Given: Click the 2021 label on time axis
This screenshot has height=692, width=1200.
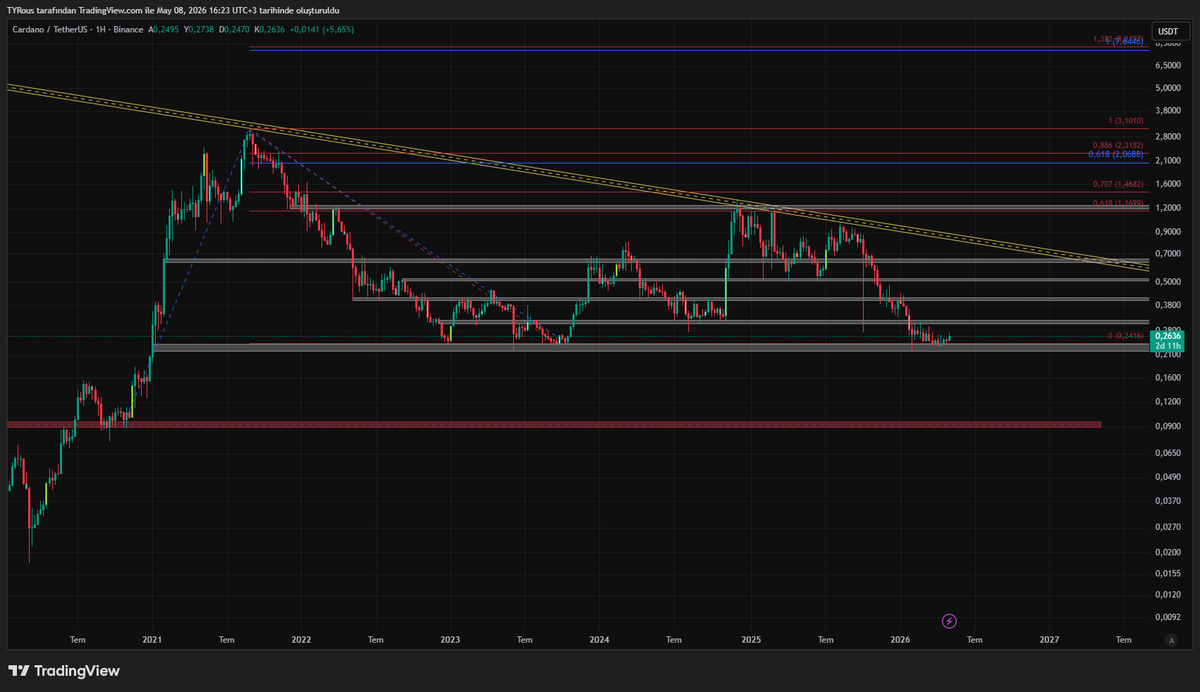Looking at the screenshot, I should [152, 639].
